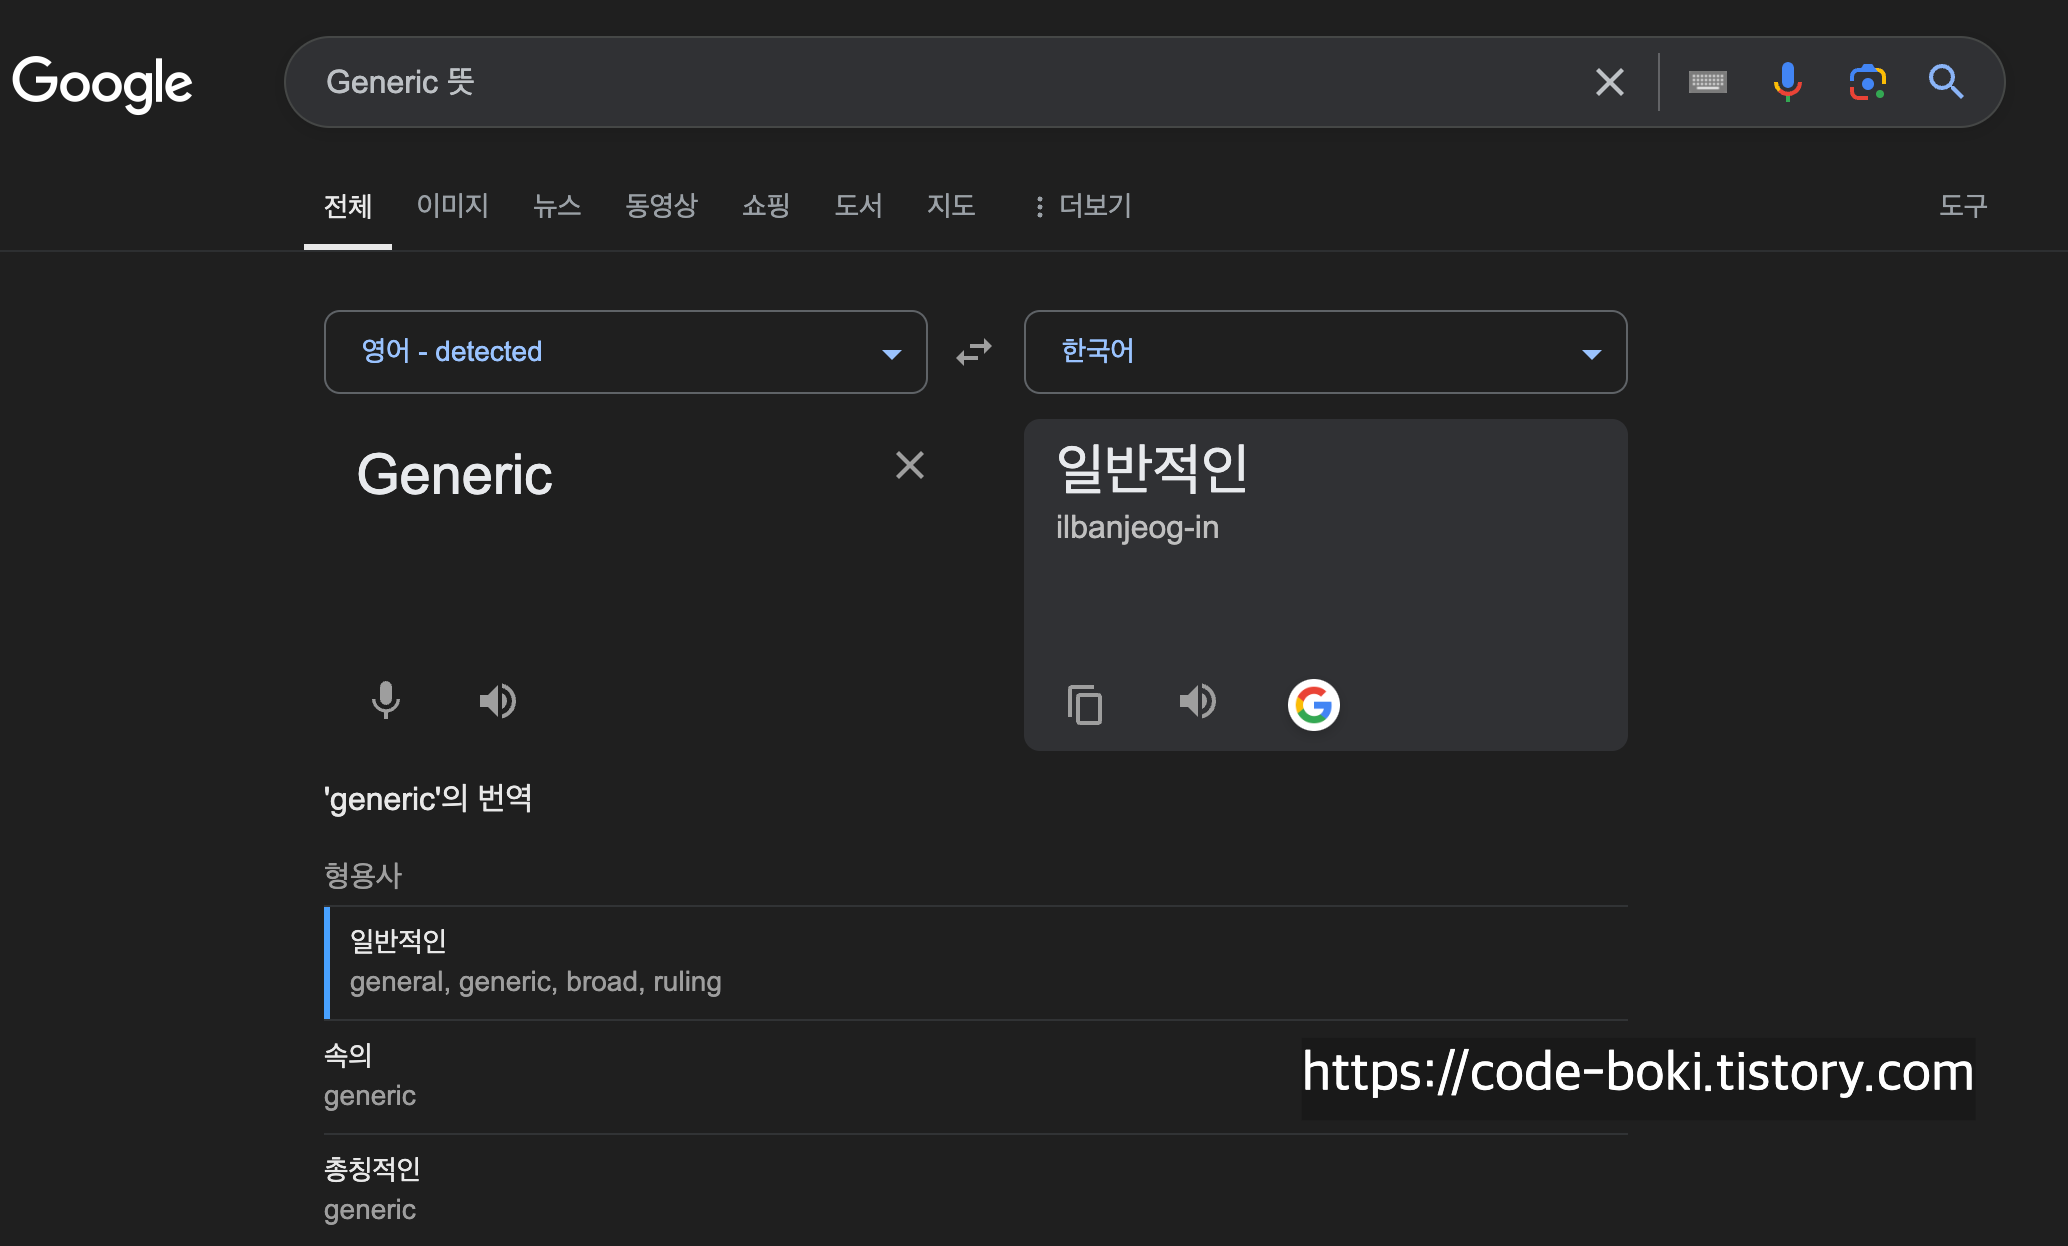The image size is (2068, 1246).
Task: Clear the source text 'Generic'
Action: tap(909, 465)
